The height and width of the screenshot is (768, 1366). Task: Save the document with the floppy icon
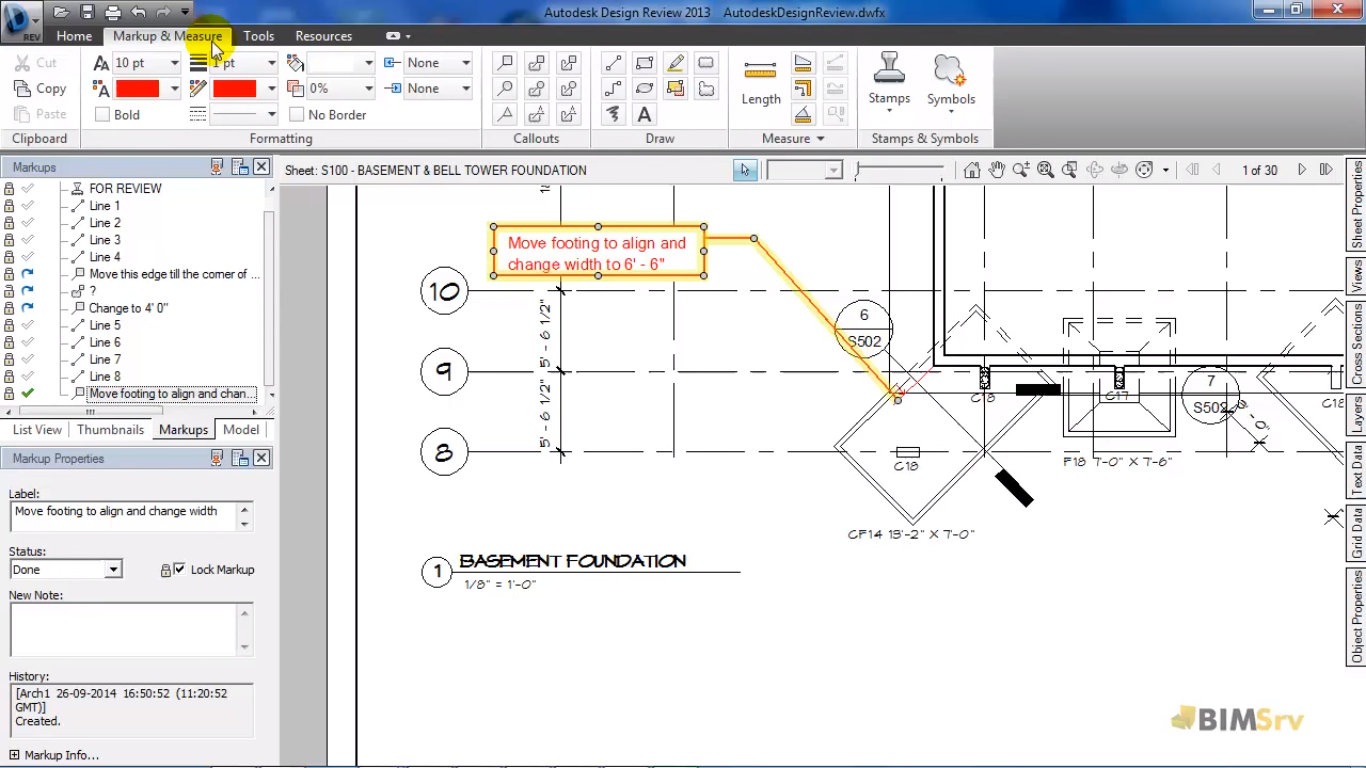click(87, 12)
